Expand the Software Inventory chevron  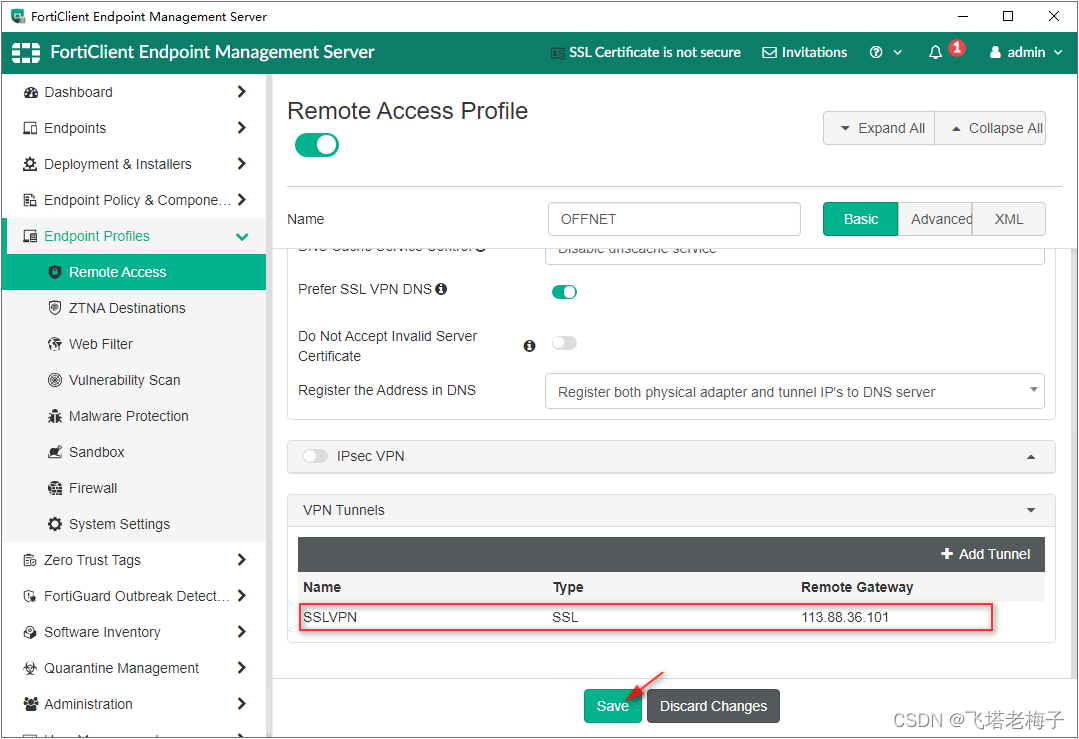(x=242, y=632)
